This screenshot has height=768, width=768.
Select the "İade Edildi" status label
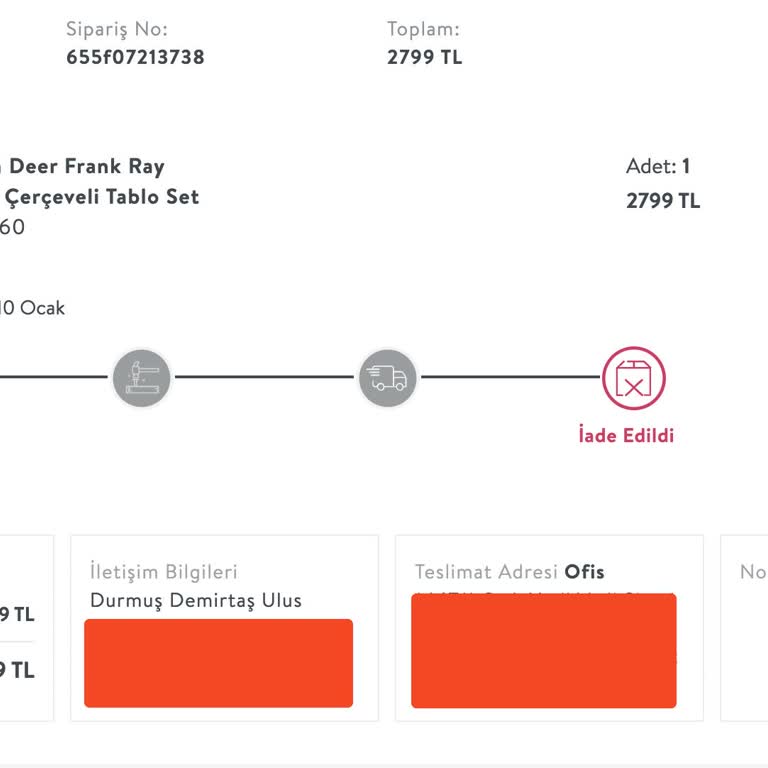(626, 436)
